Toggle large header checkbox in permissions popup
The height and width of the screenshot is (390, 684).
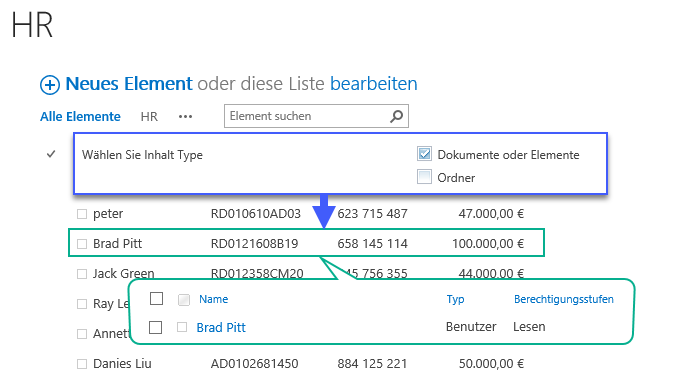pyautogui.click(x=156, y=299)
